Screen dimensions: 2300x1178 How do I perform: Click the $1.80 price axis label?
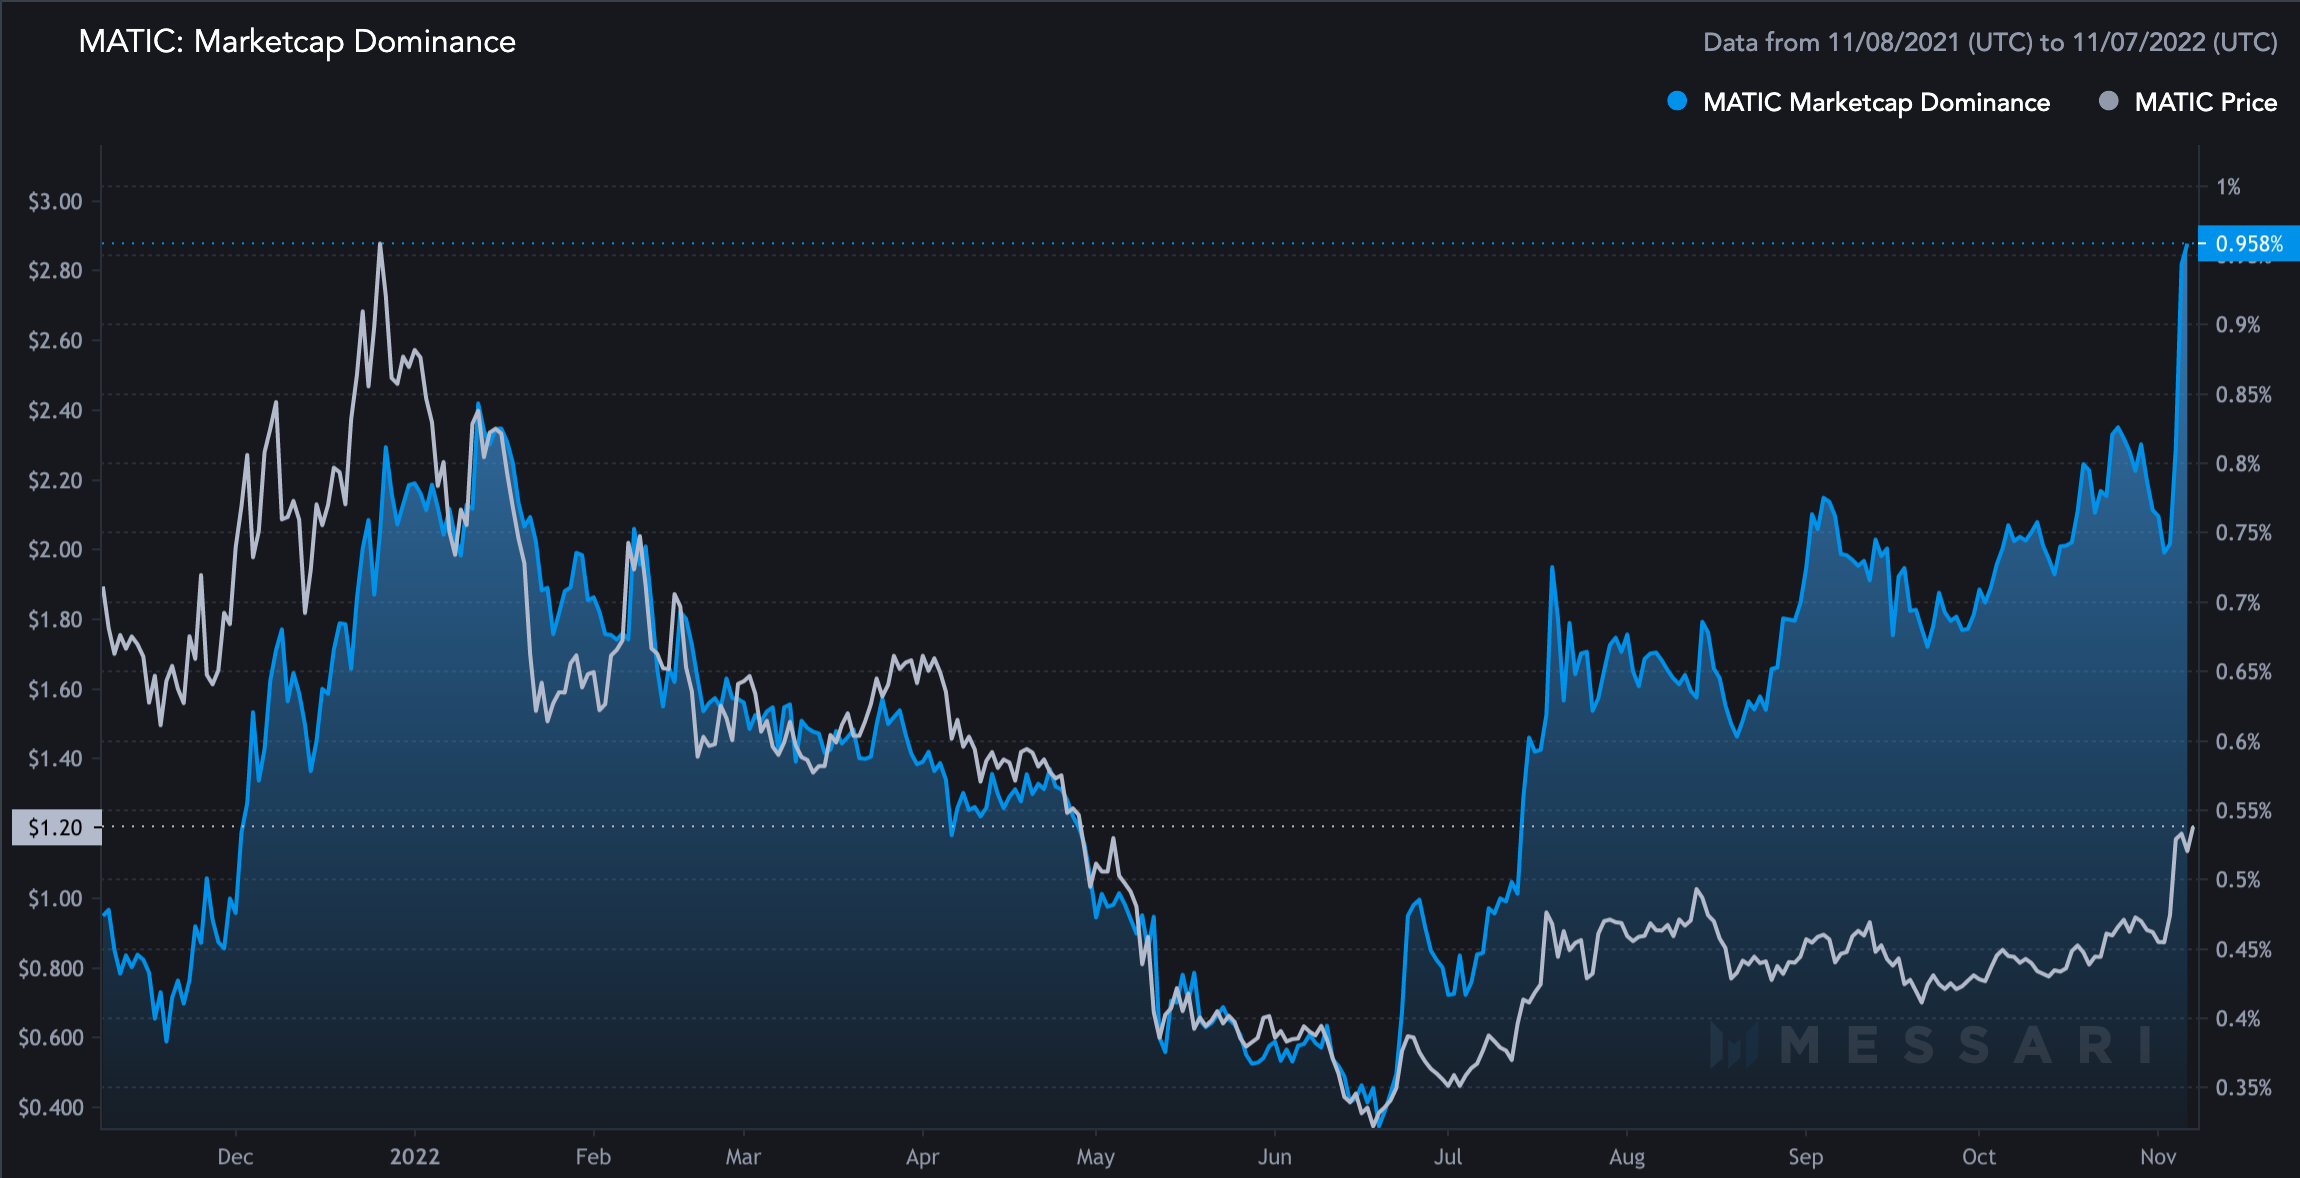(x=55, y=620)
